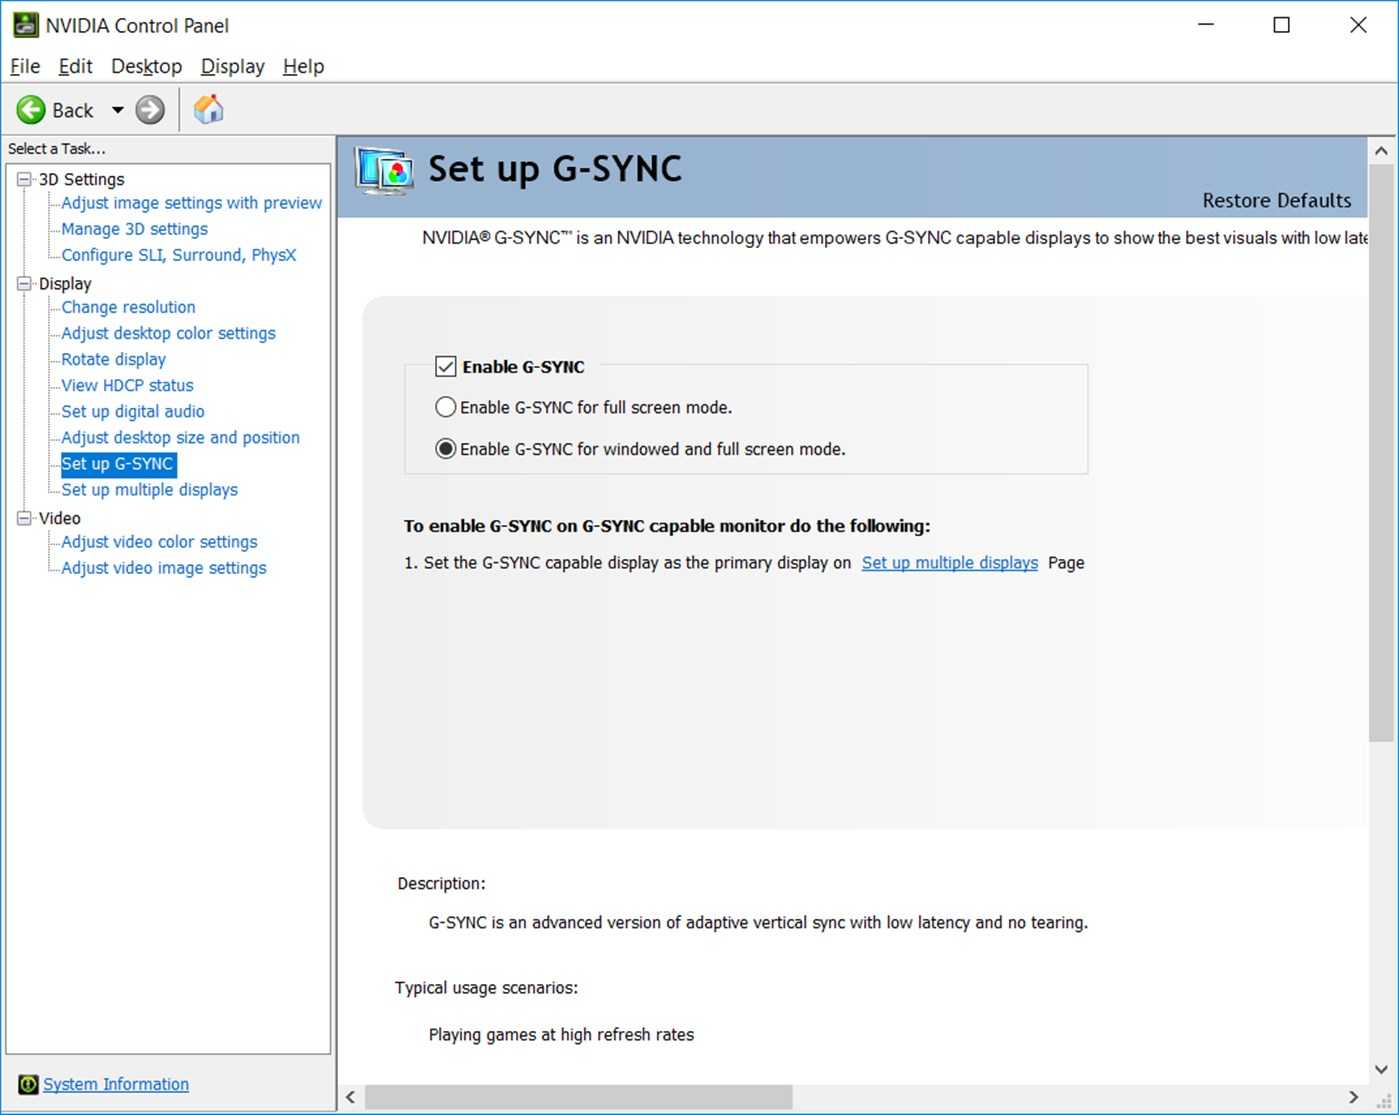Click the home icon in the toolbar

point(208,109)
